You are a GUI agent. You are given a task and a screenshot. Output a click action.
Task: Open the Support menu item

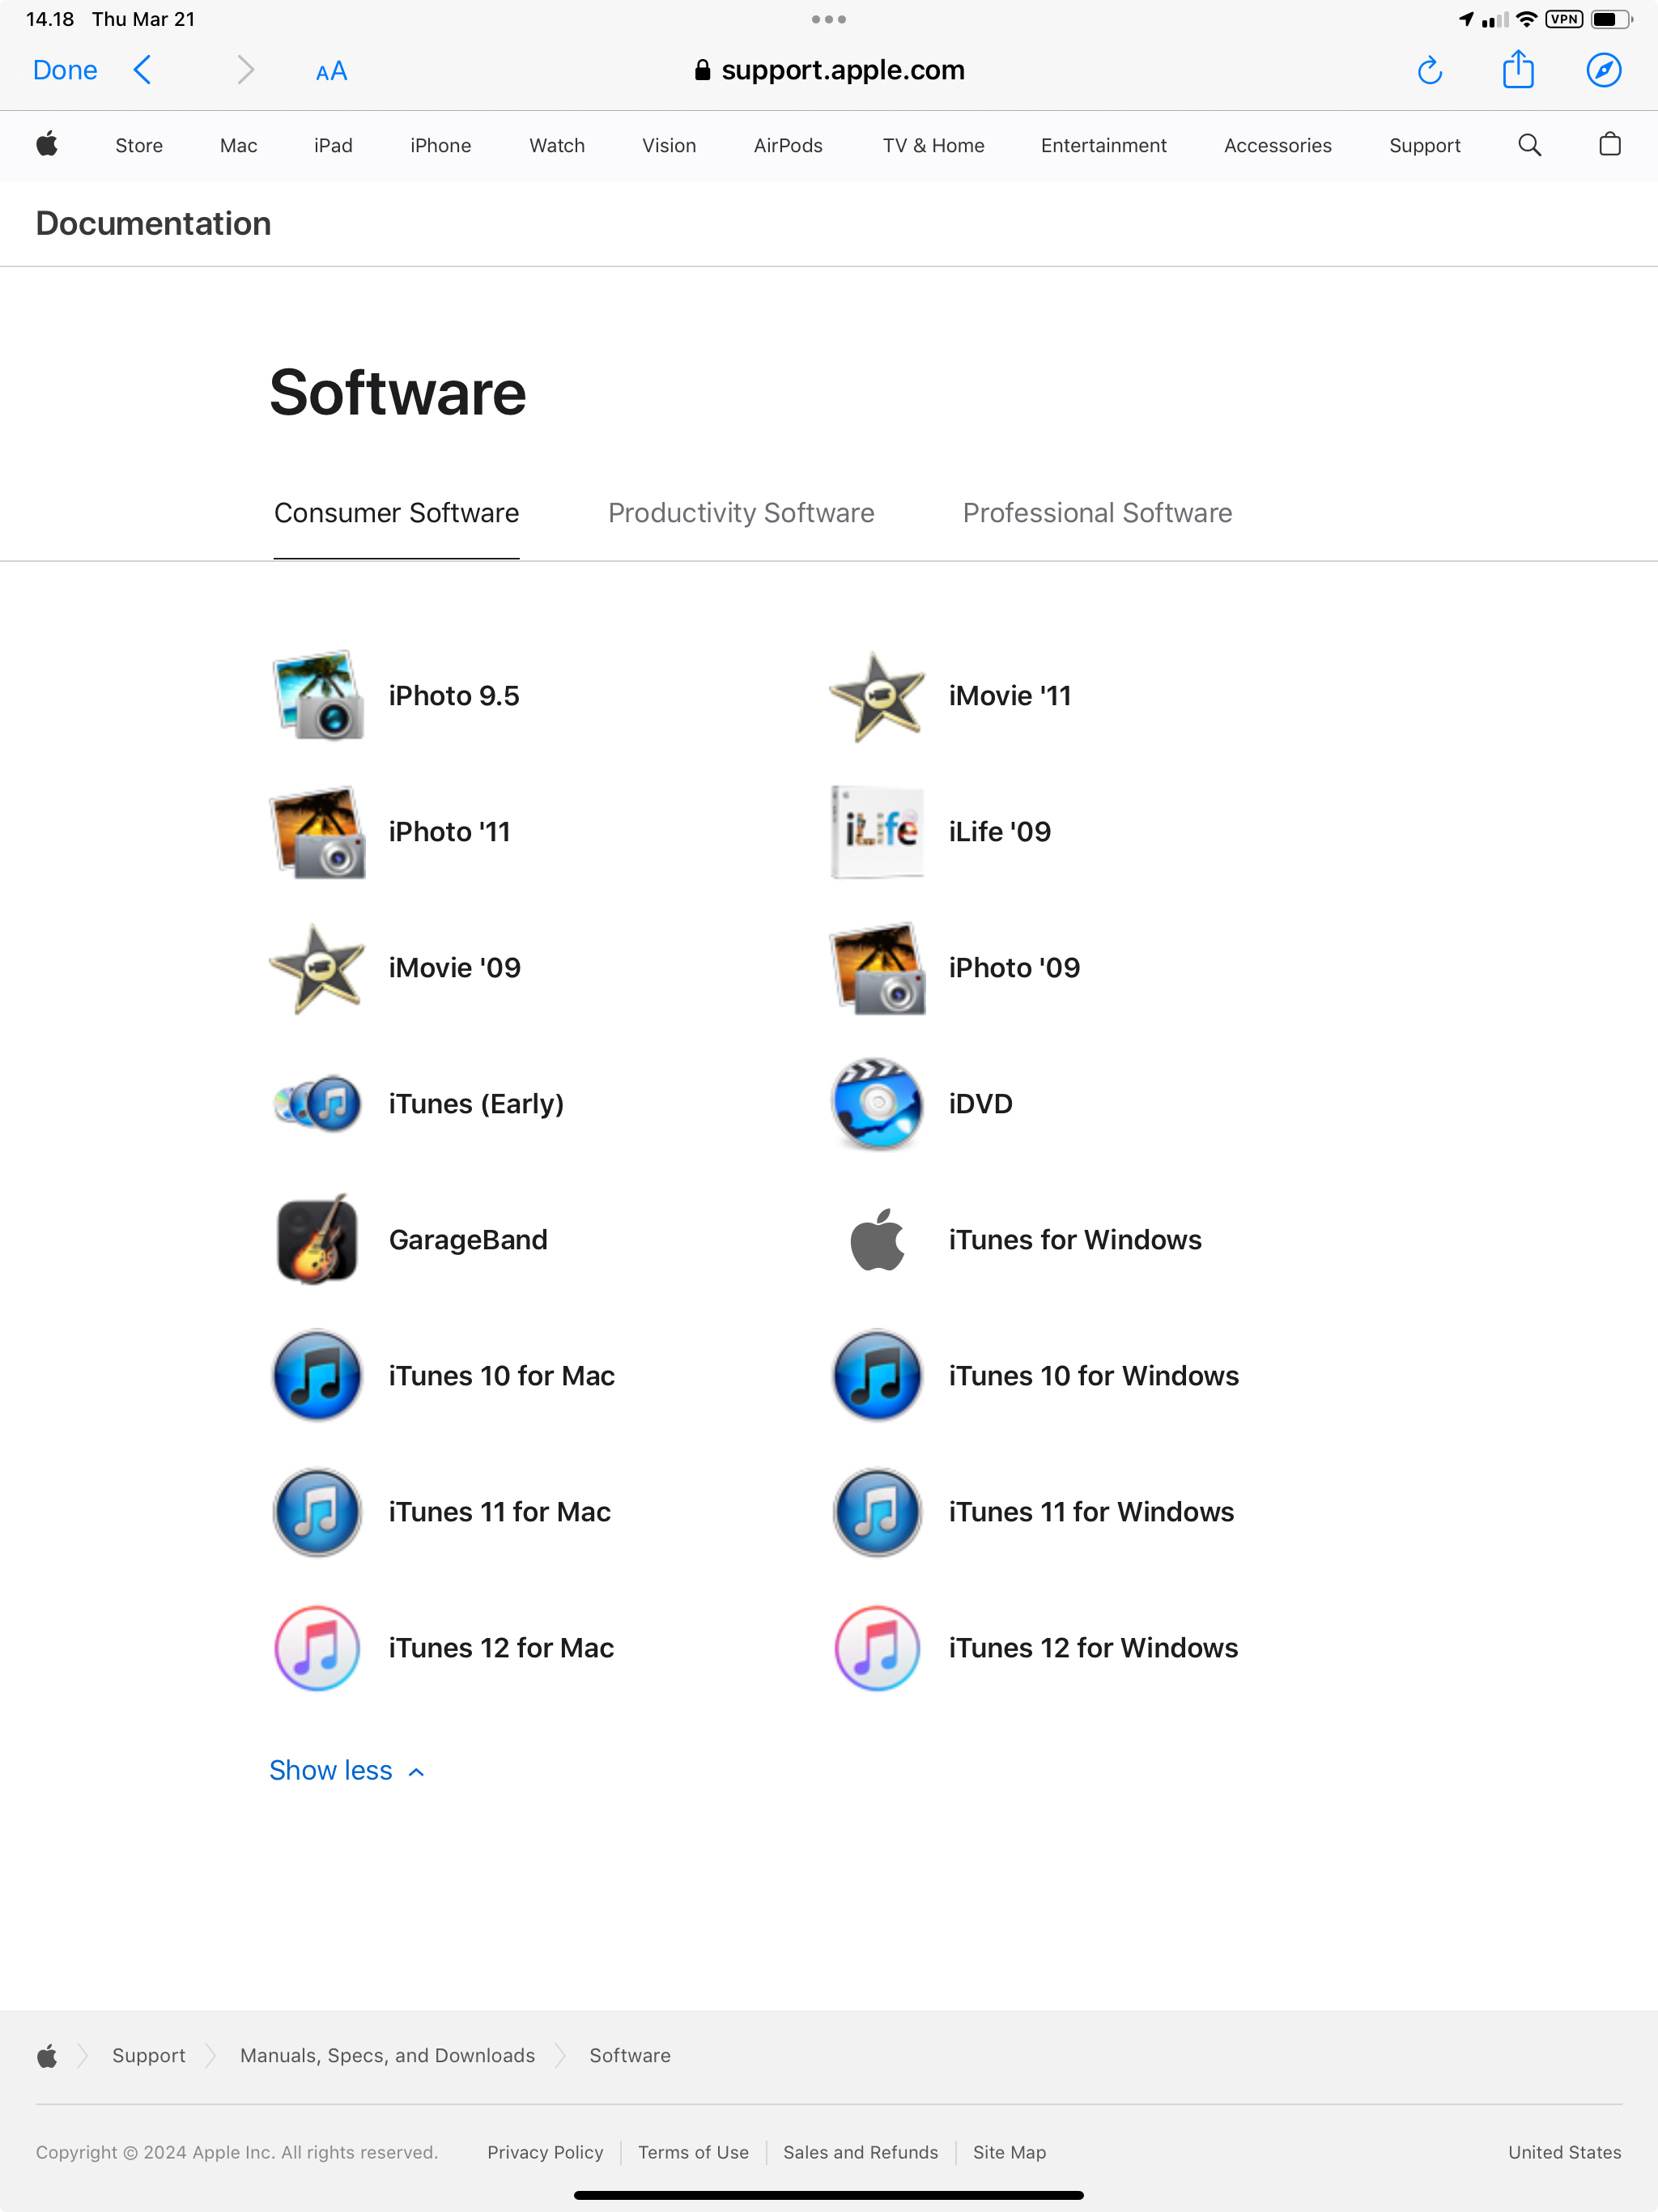tap(1424, 145)
